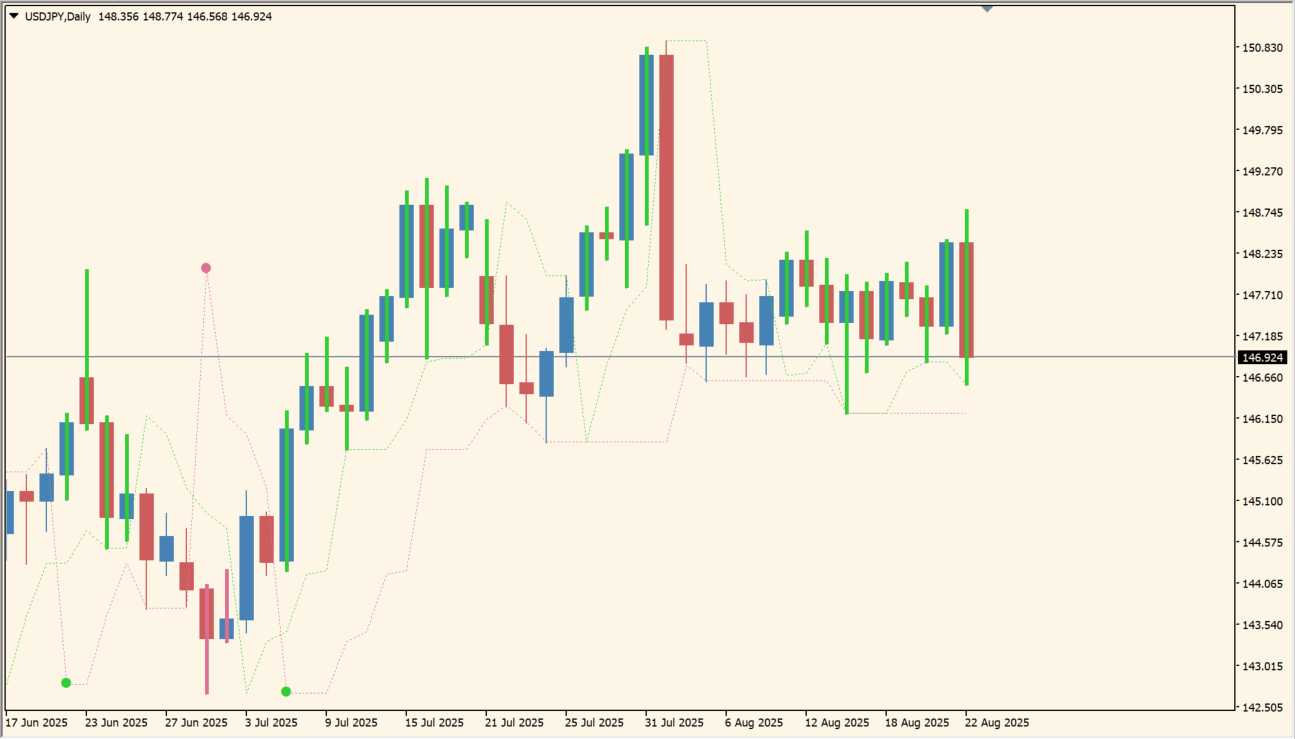Viewport: 1295px width, 739px height.
Task: Click the close value 146.924 in header
Action: coord(252,17)
